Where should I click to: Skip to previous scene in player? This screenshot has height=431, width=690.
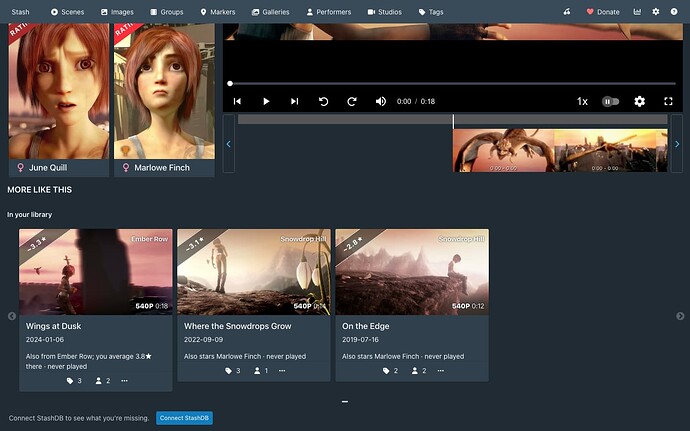(237, 101)
